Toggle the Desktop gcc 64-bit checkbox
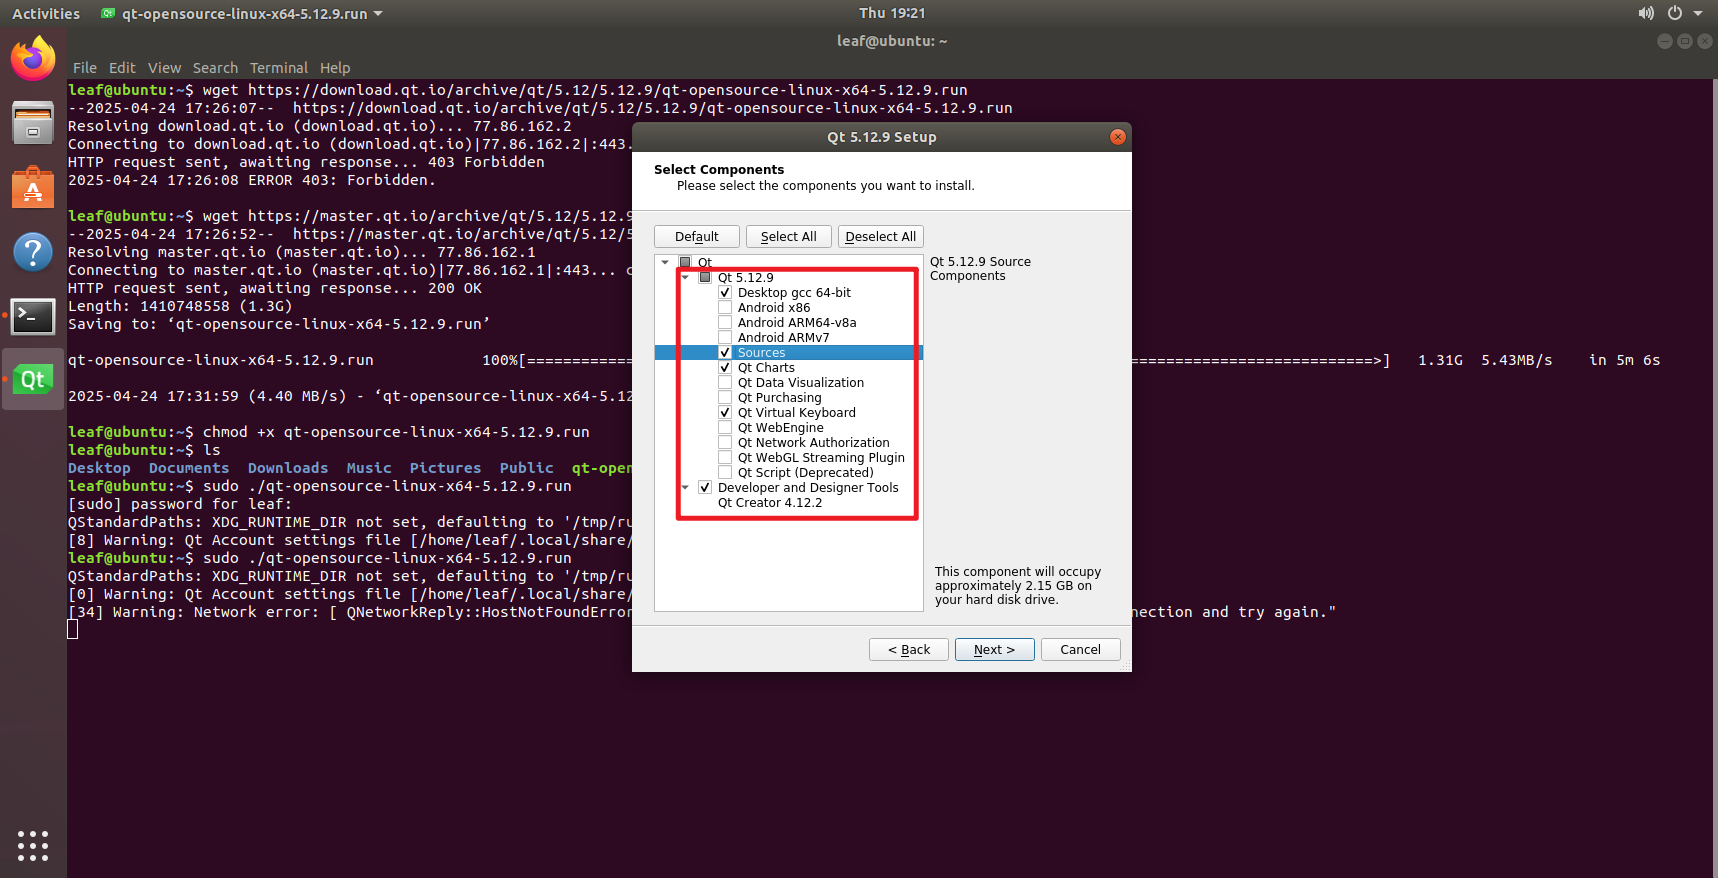The width and height of the screenshot is (1718, 878). 725,293
